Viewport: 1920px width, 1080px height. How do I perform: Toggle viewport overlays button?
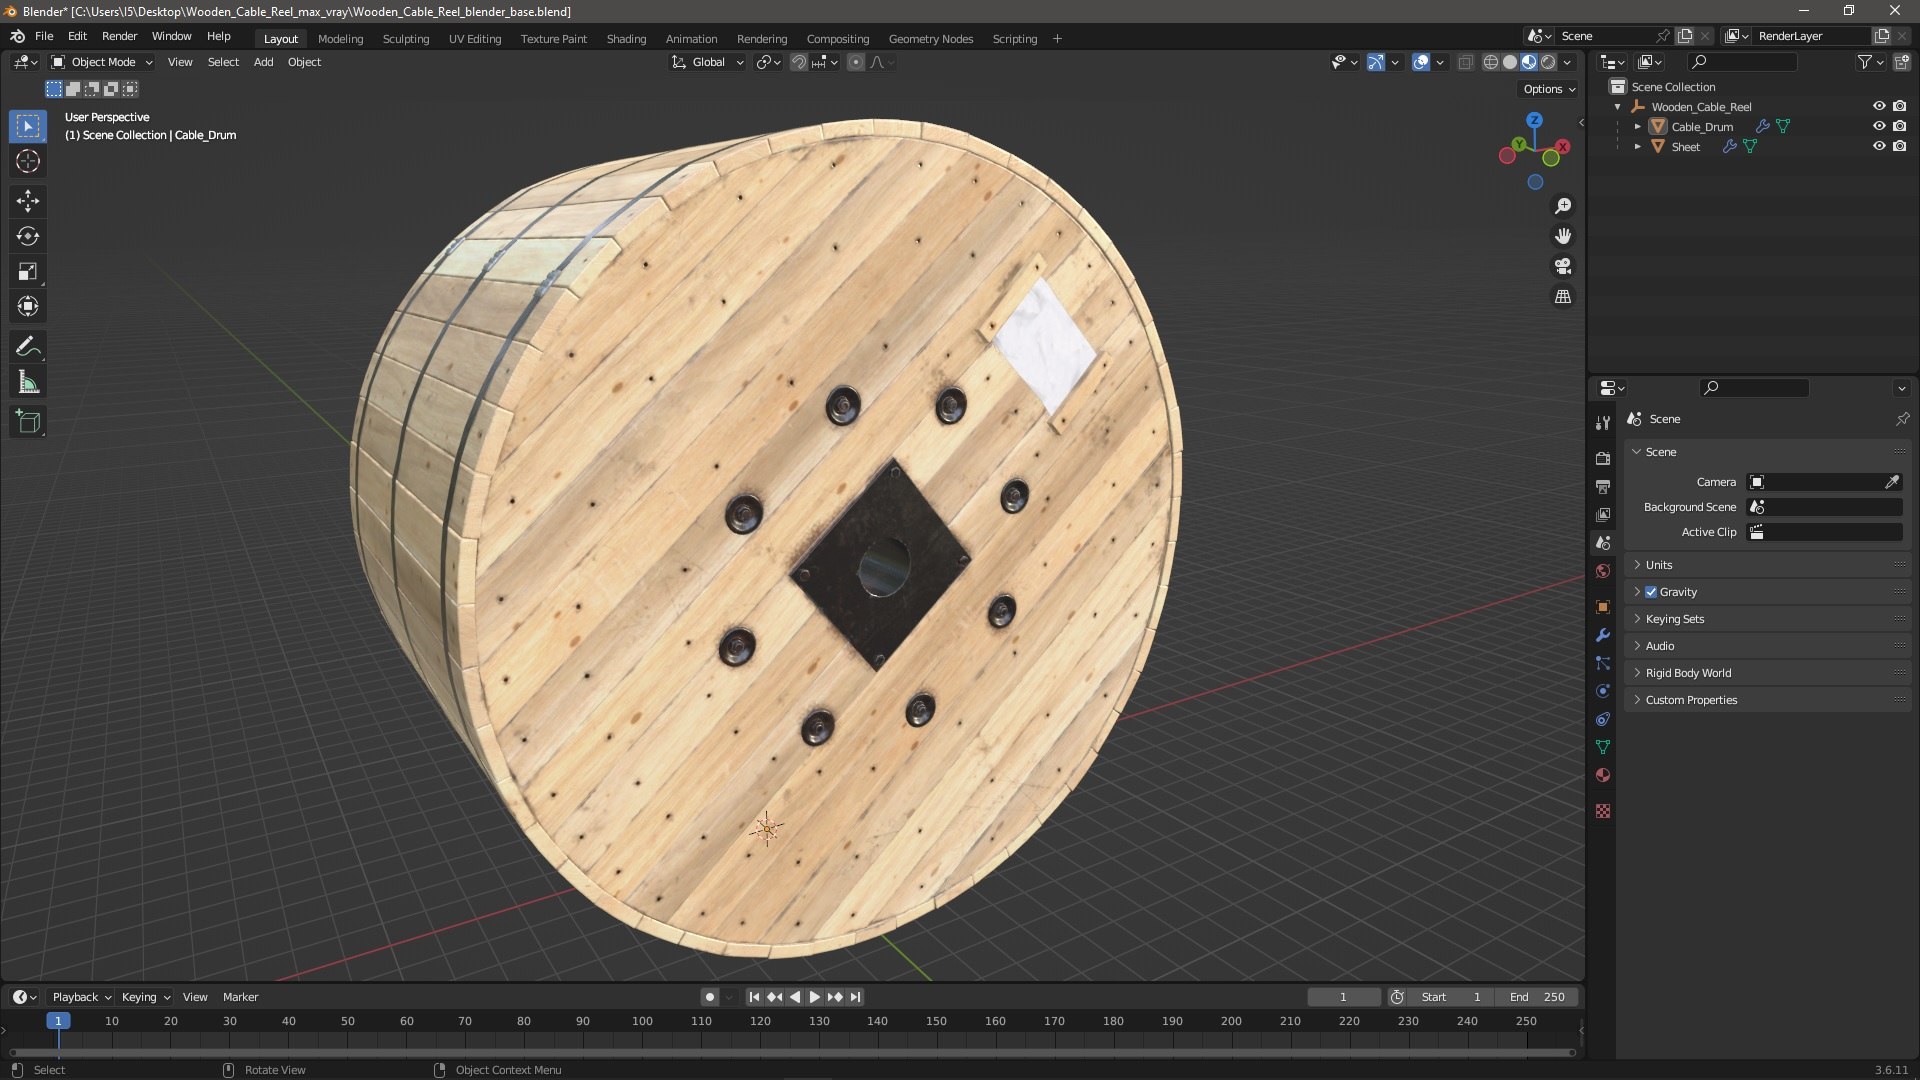(x=1421, y=62)
